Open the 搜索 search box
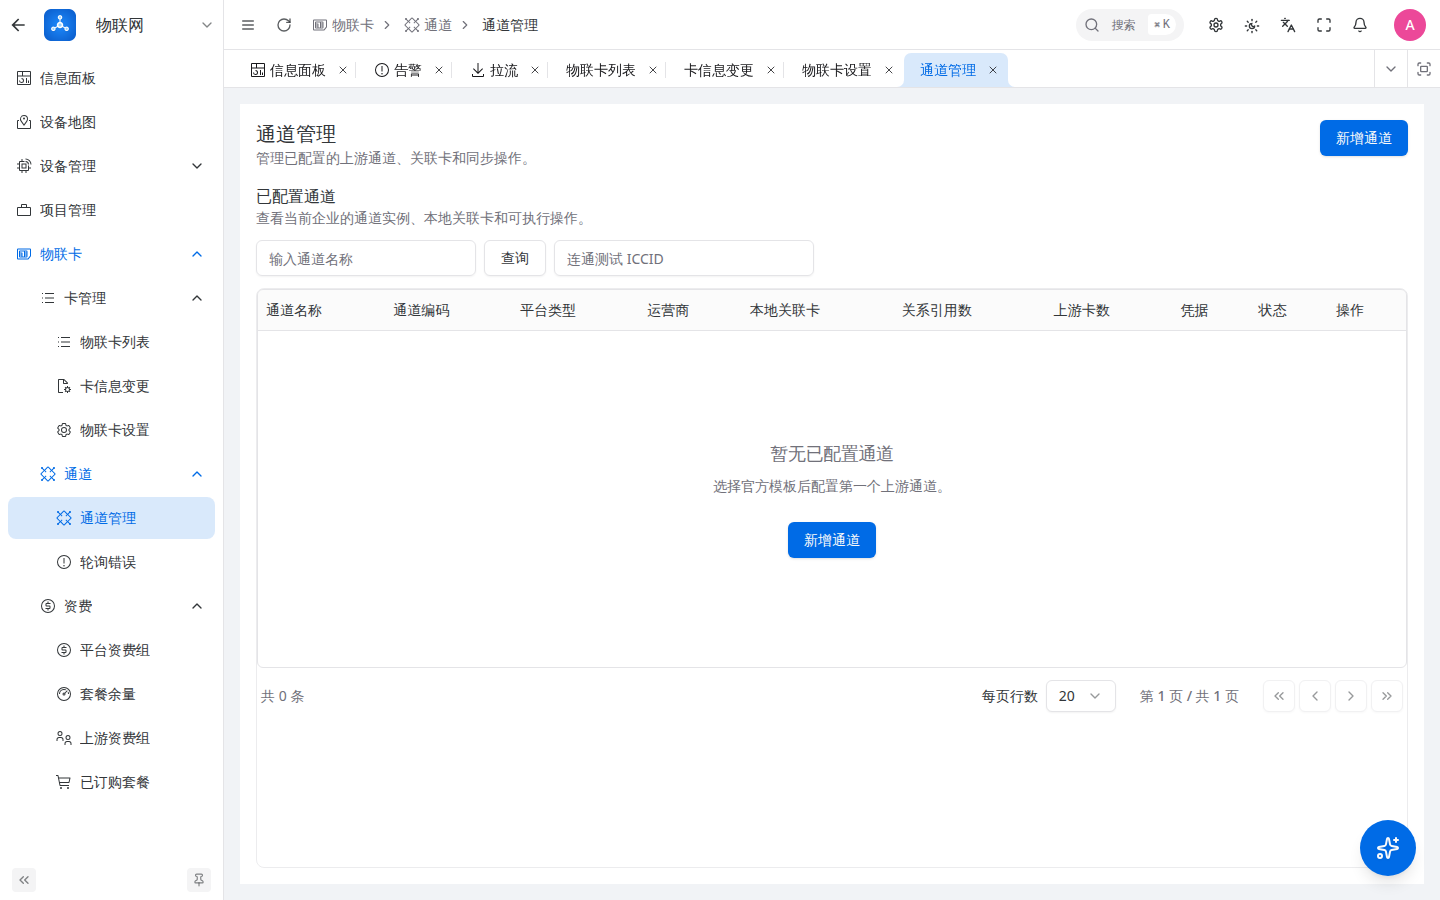 click(1130, 25)
